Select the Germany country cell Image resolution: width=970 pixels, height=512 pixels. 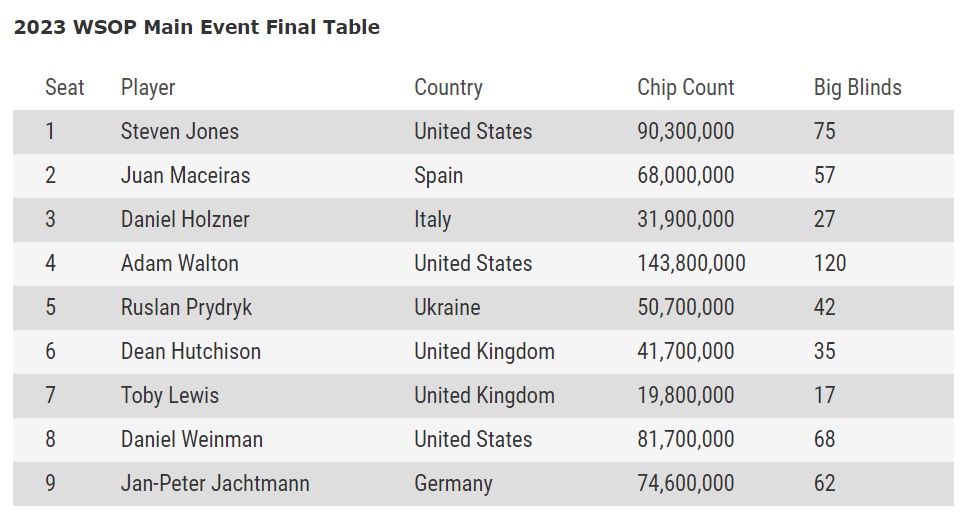tap(453, 483)
